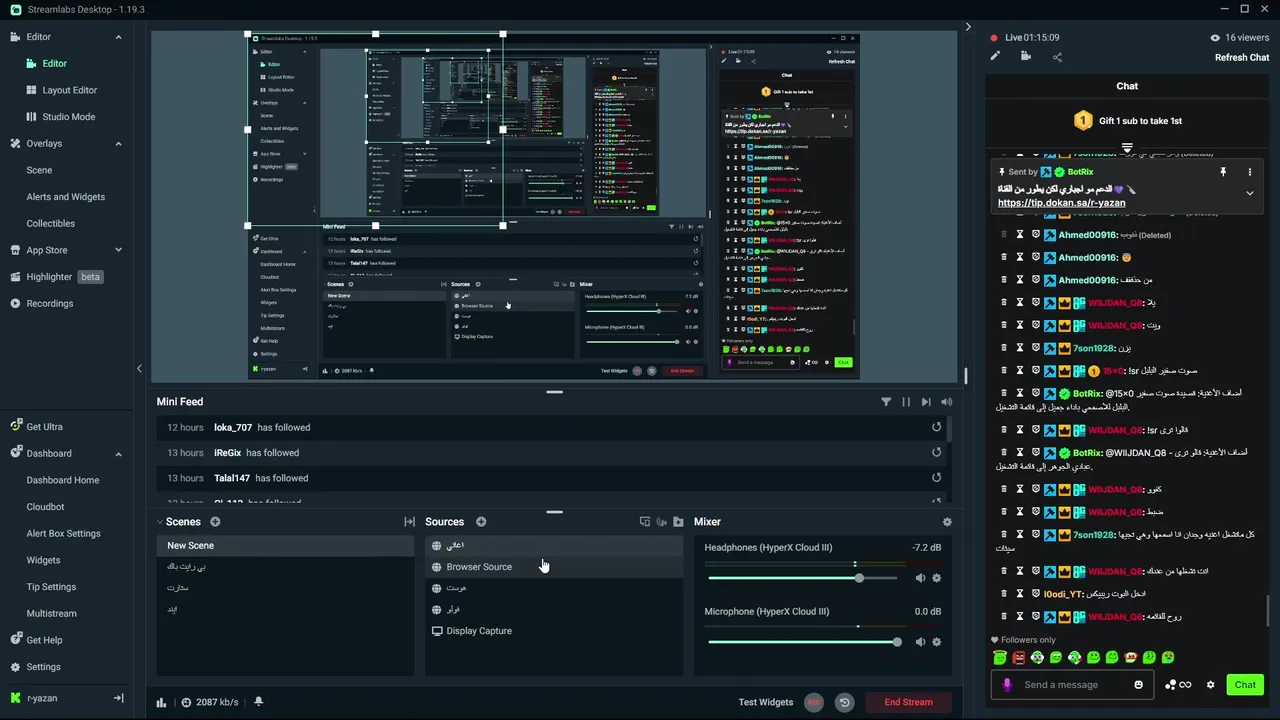Screen dimensions: 1280x720
Task: Click the purple microphone in chat input
Action: pos(1007,685)
